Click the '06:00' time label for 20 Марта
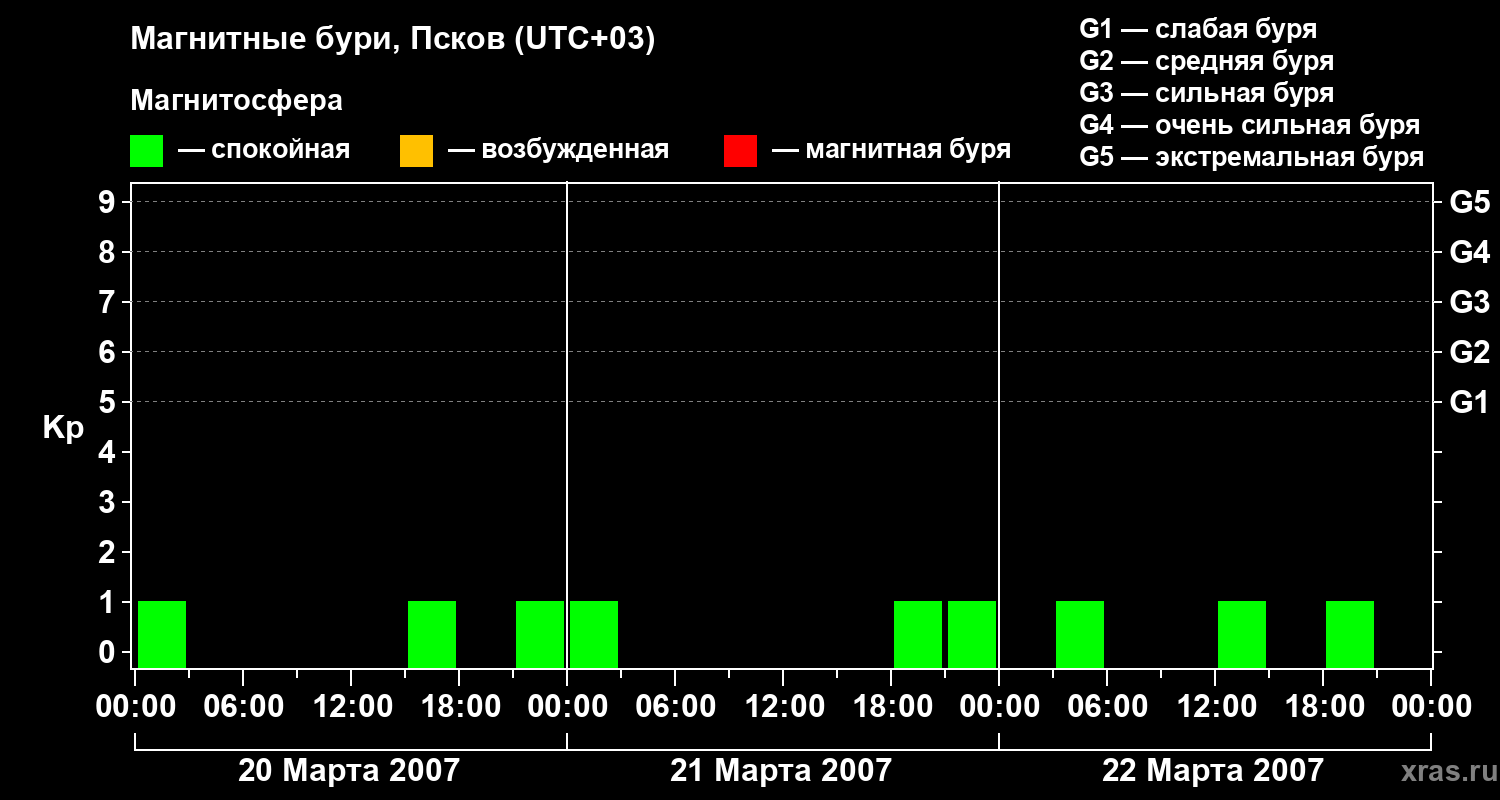 (243, 707)
